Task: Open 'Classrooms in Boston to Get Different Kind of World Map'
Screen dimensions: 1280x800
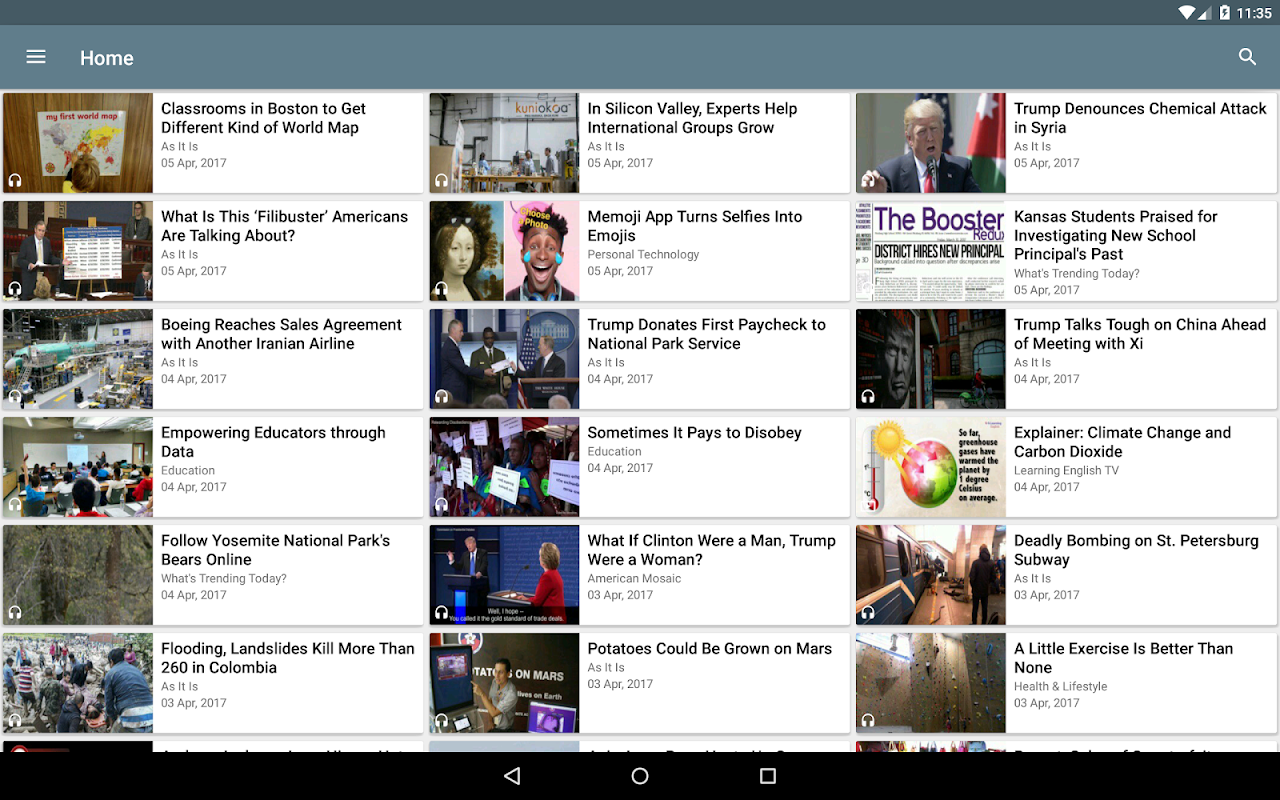Action: pyautogui.click(x=263, y=118)
